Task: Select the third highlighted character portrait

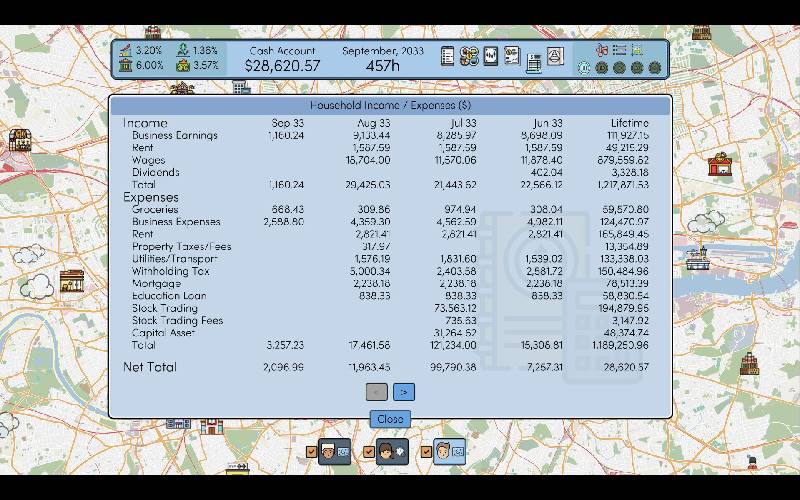Action: [x=449, y=453]
